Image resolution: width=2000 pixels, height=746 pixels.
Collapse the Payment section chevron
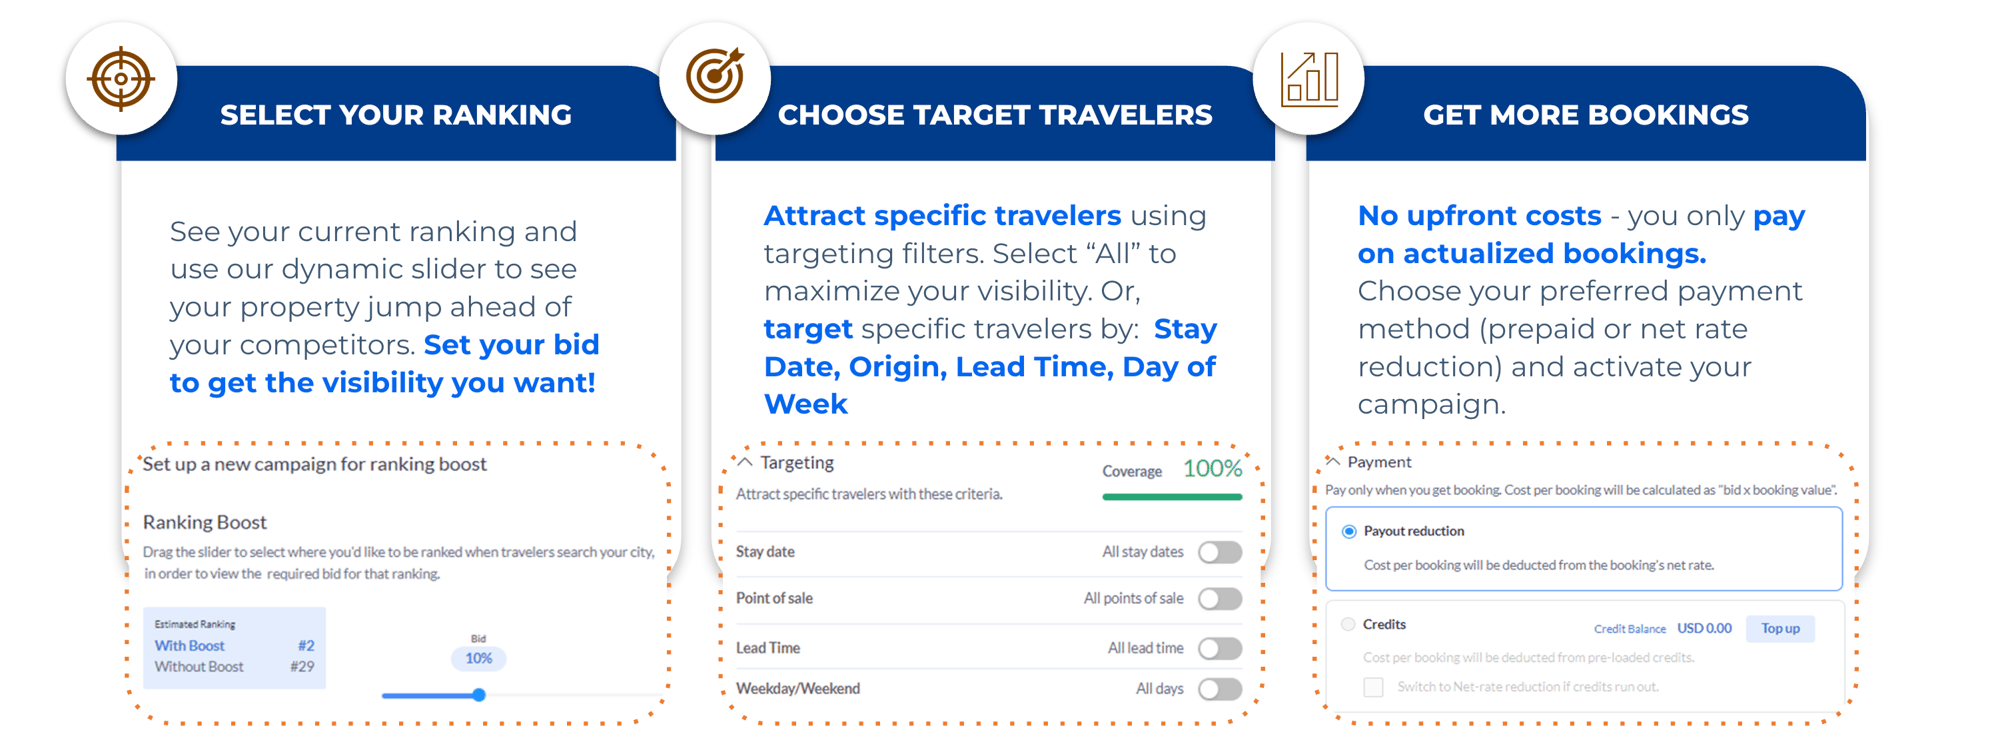pyautogui.click(x=1333, y=461)
